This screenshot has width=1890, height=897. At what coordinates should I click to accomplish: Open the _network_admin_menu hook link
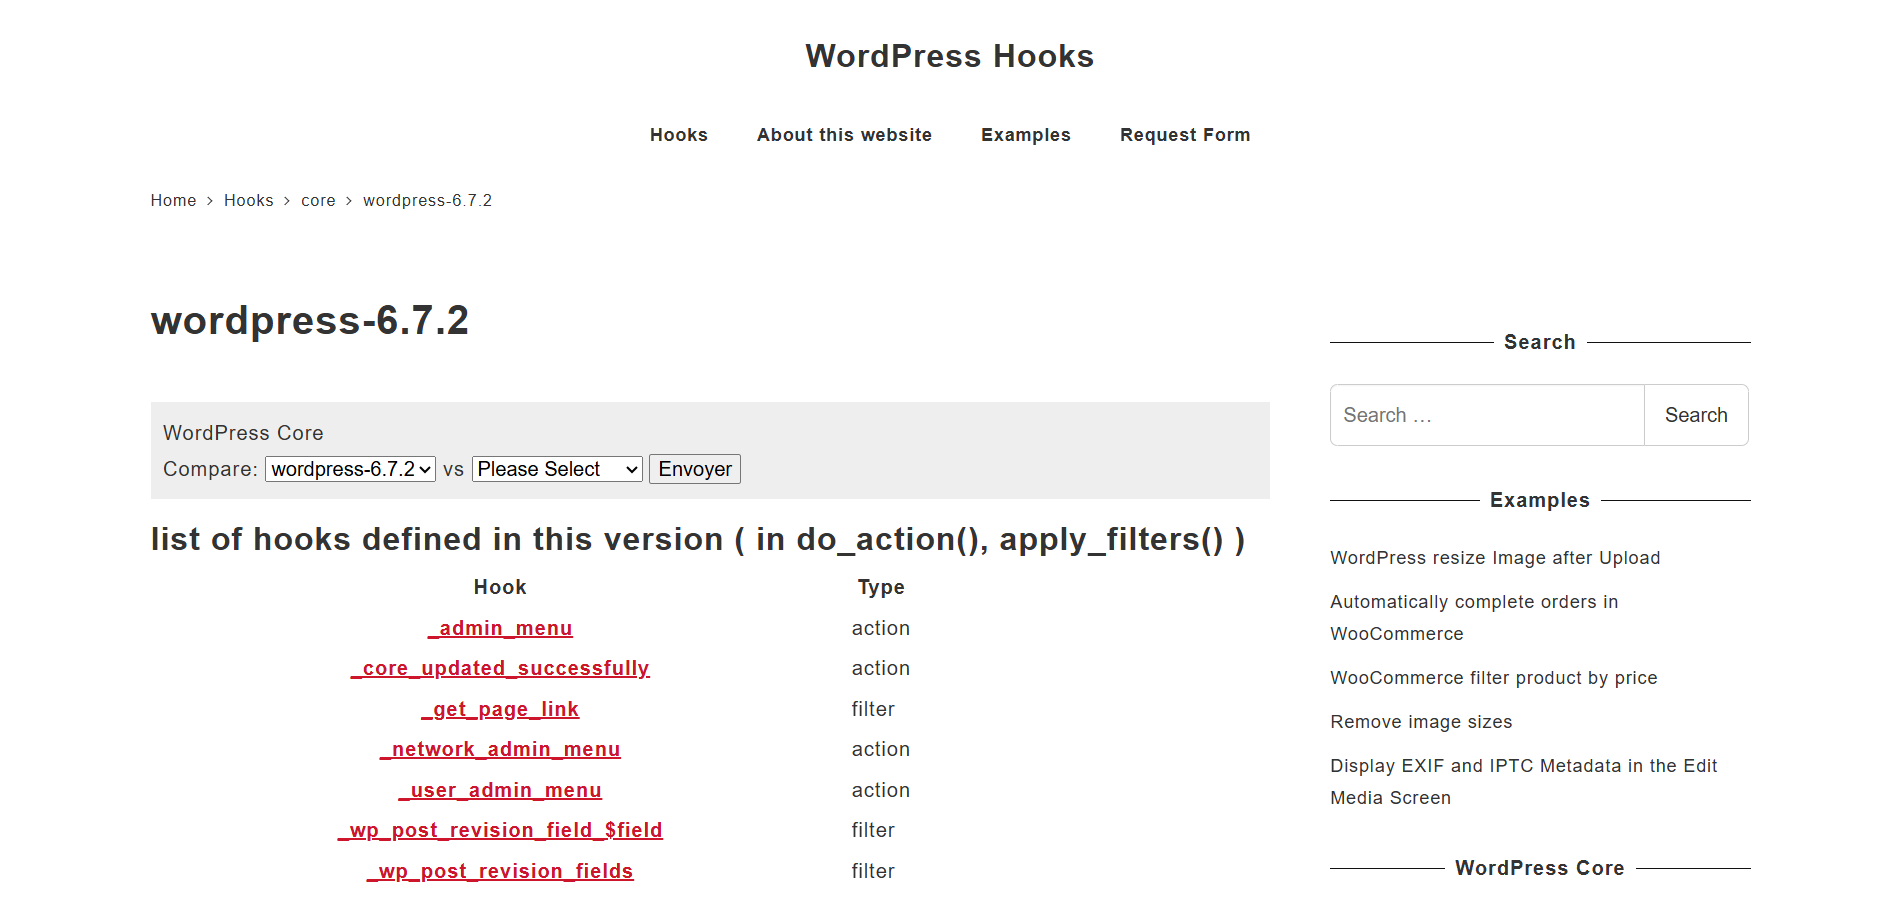[x=500, y=749]
